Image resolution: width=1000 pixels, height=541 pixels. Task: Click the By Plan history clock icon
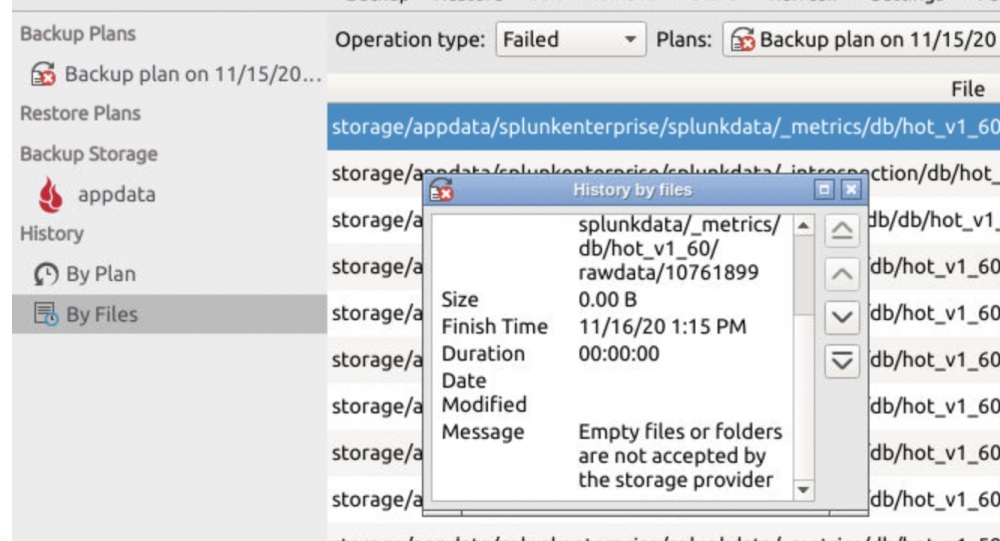coord(46,274)
